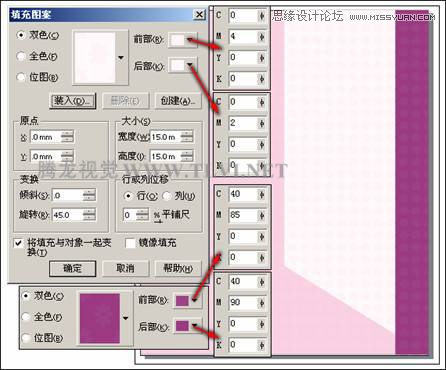Confirm with the 确定 button

click(x=72, y=269)
